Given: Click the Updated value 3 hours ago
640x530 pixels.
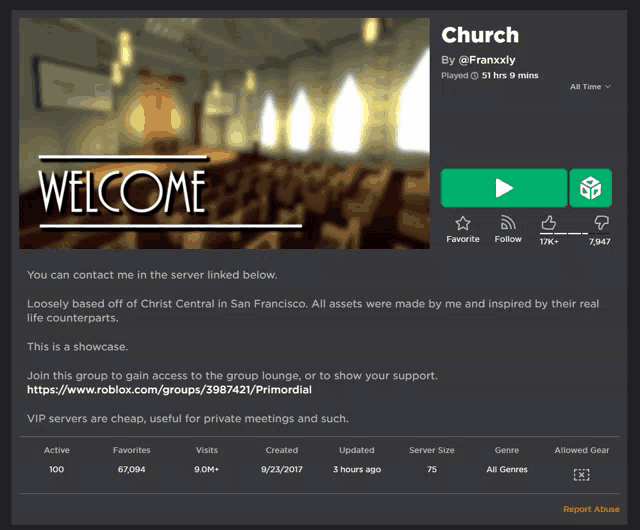Looking at the screenshot, I should coord(357,470).
